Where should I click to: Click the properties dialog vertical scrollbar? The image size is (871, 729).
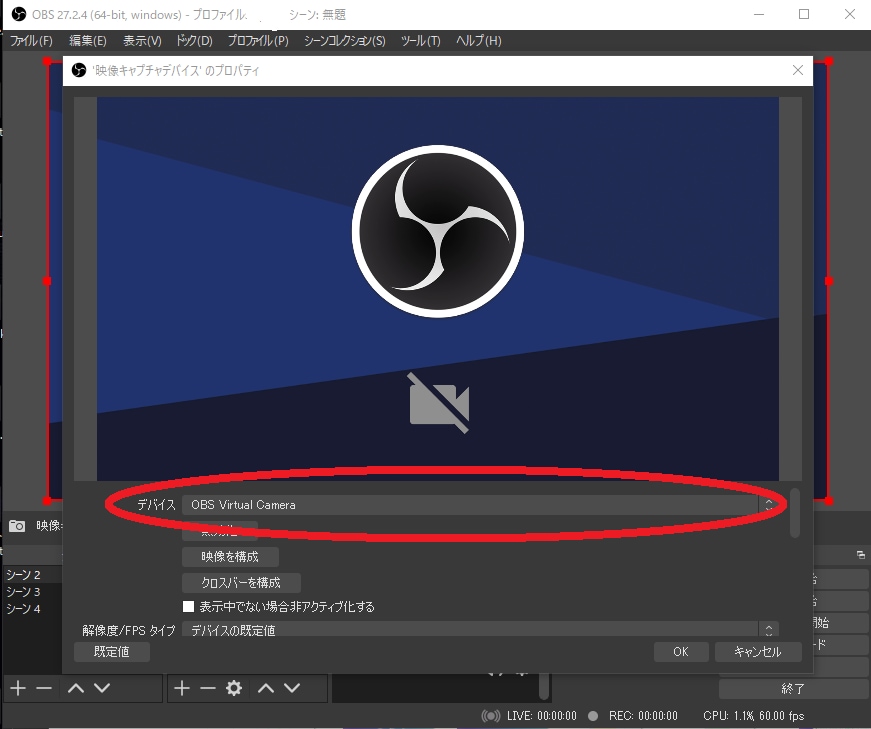click(x=795, y=512)
